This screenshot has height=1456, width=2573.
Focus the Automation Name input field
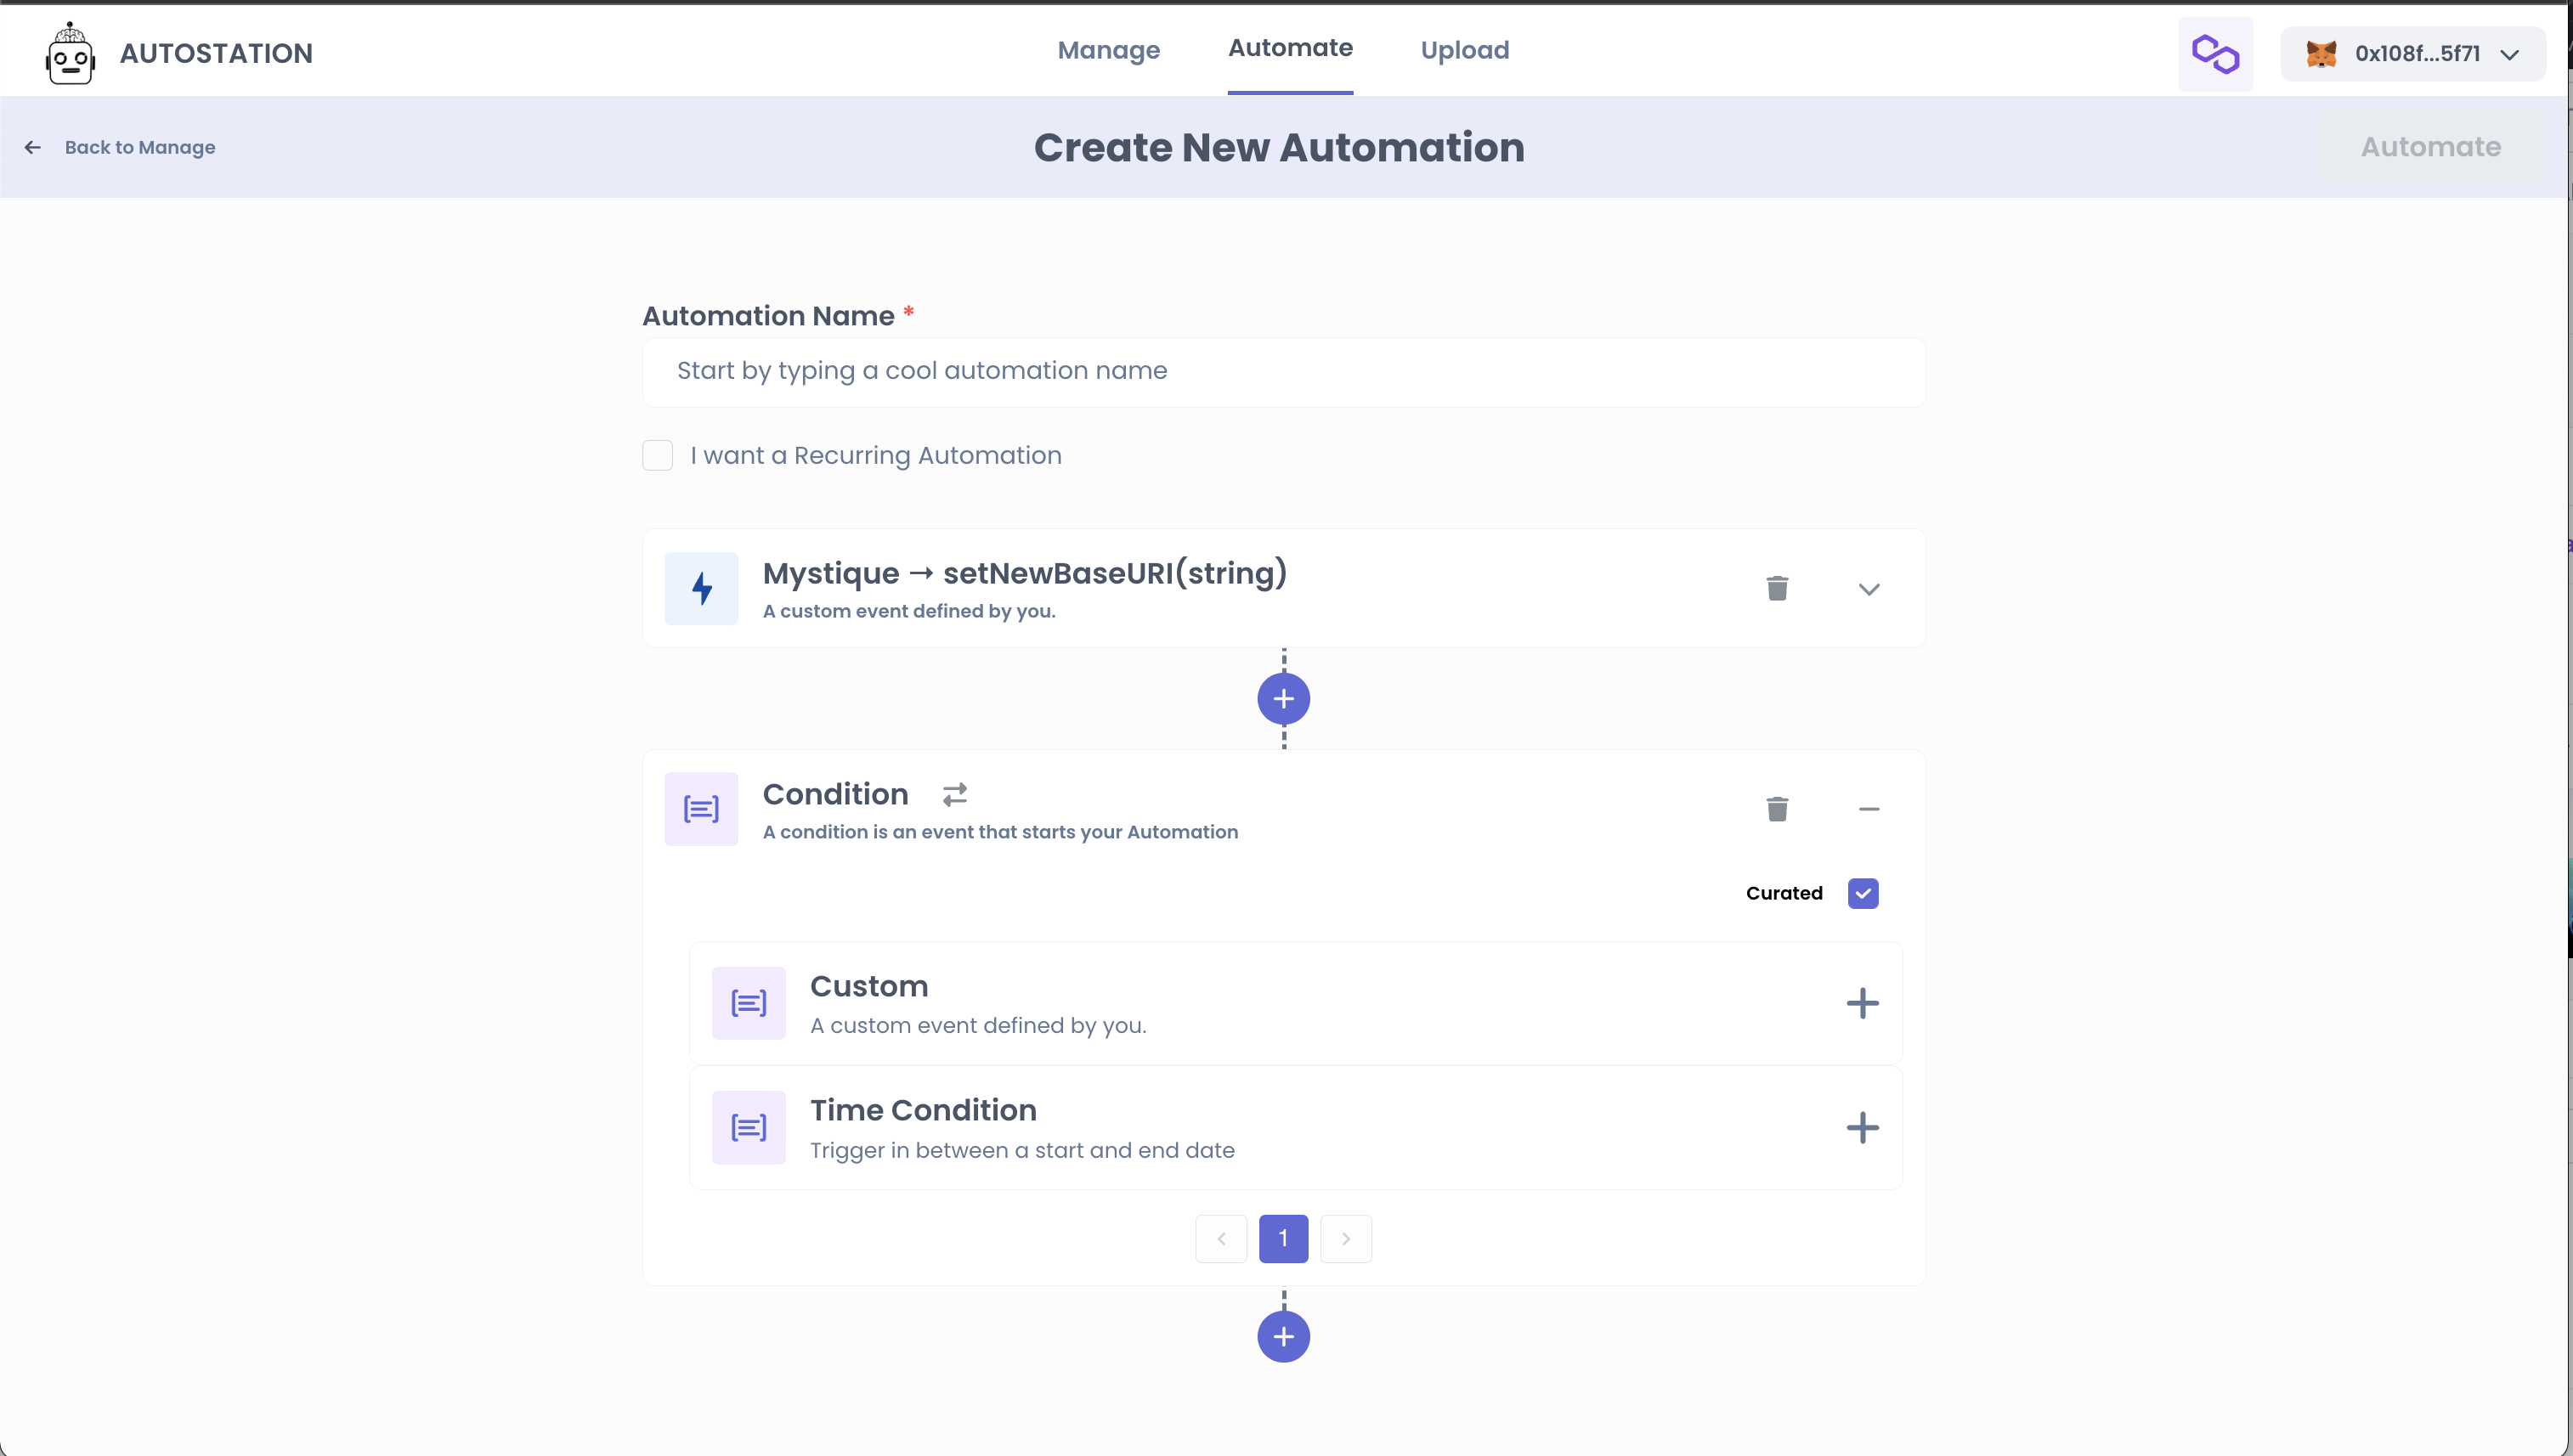pyautogui.click(x=1284, y=372)
